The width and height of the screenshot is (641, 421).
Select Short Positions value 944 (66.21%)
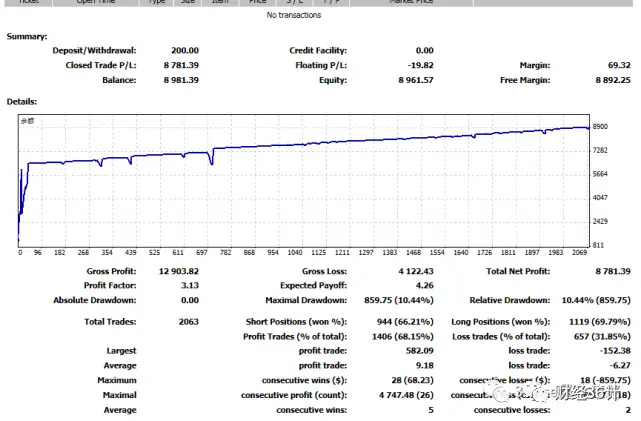pos(405,322)
